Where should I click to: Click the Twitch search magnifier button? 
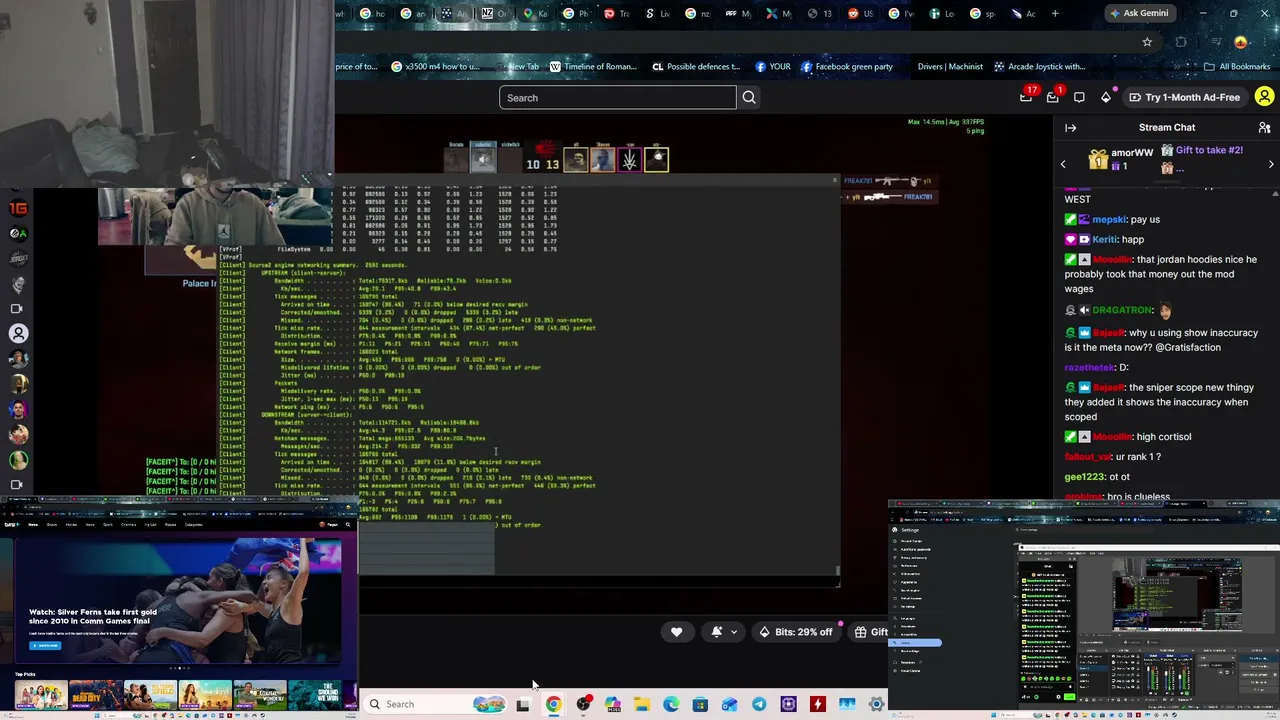click(749, 98)
